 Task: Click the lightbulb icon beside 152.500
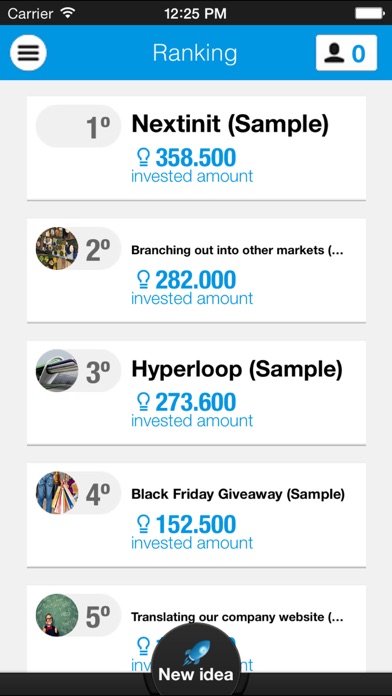coord(143,524)
